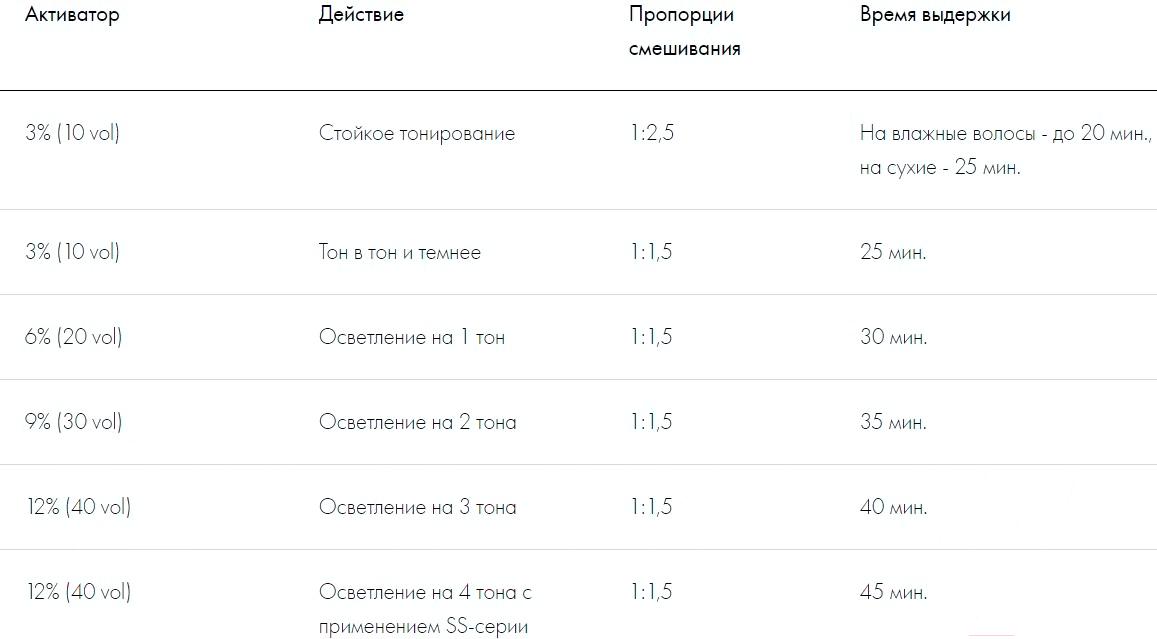The height and width of the screenshot is (639, 1157).
Task: Click 12% (40 vol) in the "45 мин." row
Action: [79, 592]
